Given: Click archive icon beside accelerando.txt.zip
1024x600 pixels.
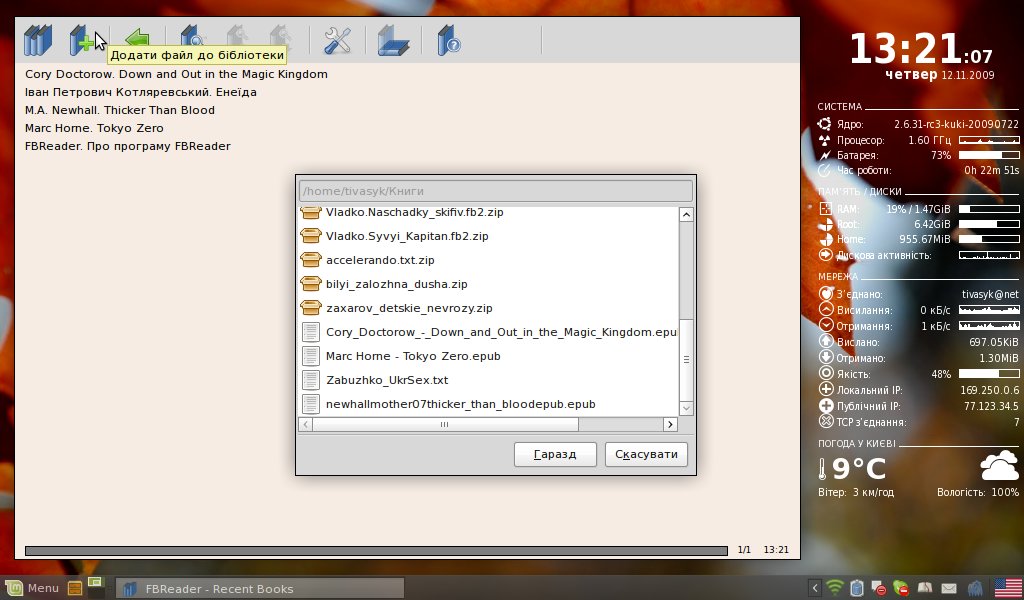Looking at the screenshot, I should pos(311,260).
